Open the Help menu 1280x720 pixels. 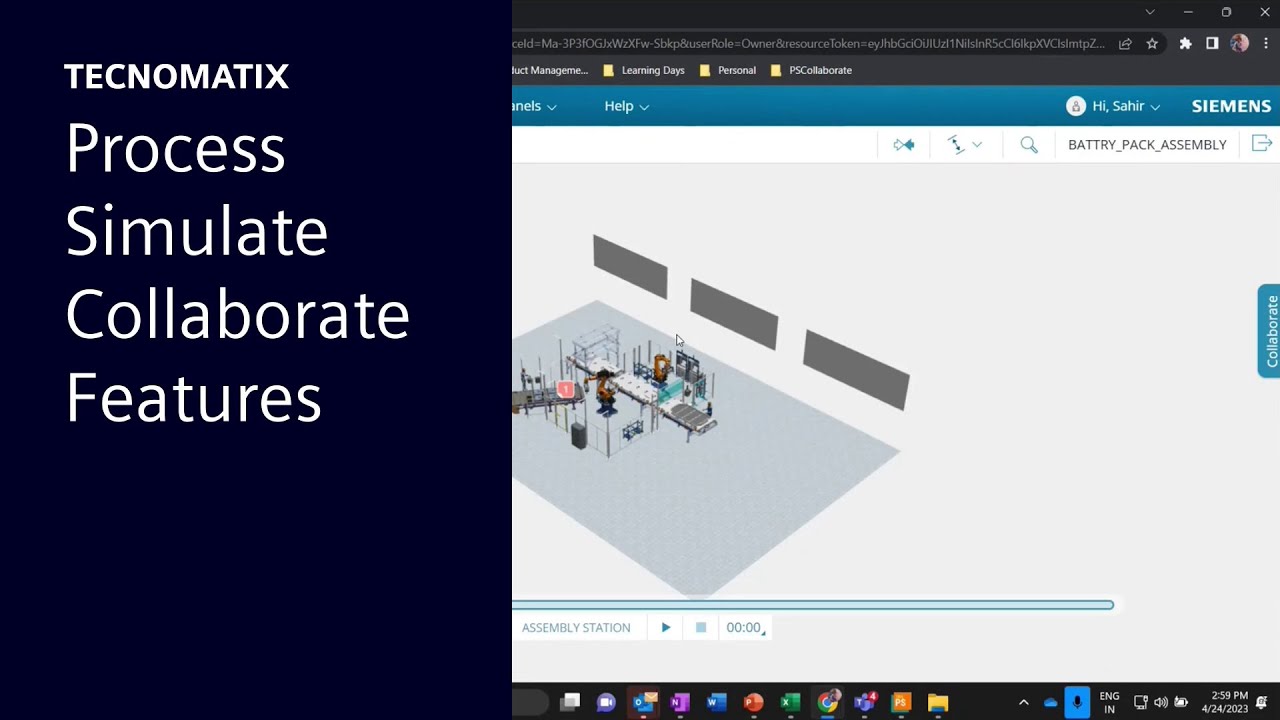tap(626, 106)
